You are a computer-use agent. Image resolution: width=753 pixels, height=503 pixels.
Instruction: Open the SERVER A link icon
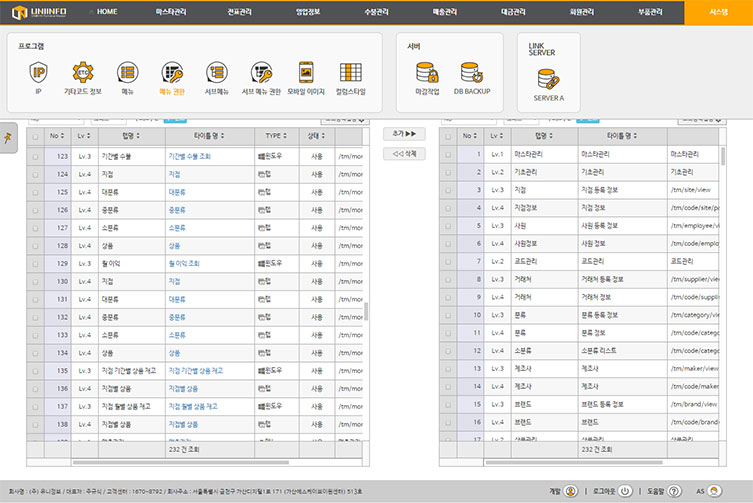click(548, 80)
